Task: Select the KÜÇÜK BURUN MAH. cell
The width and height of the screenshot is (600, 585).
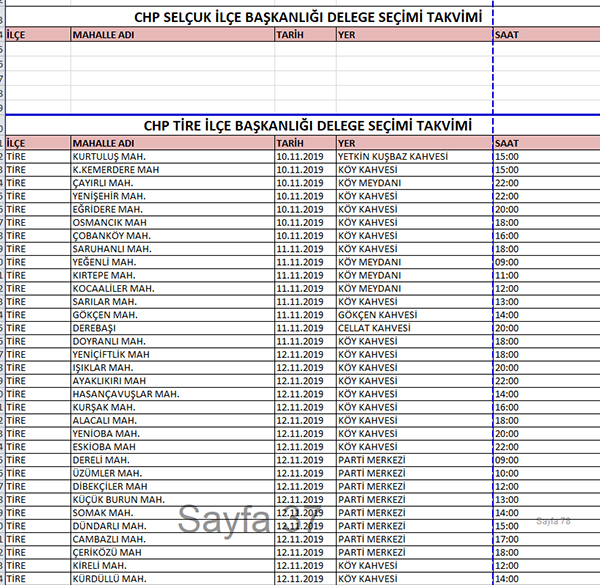Action: pos(173,500)
